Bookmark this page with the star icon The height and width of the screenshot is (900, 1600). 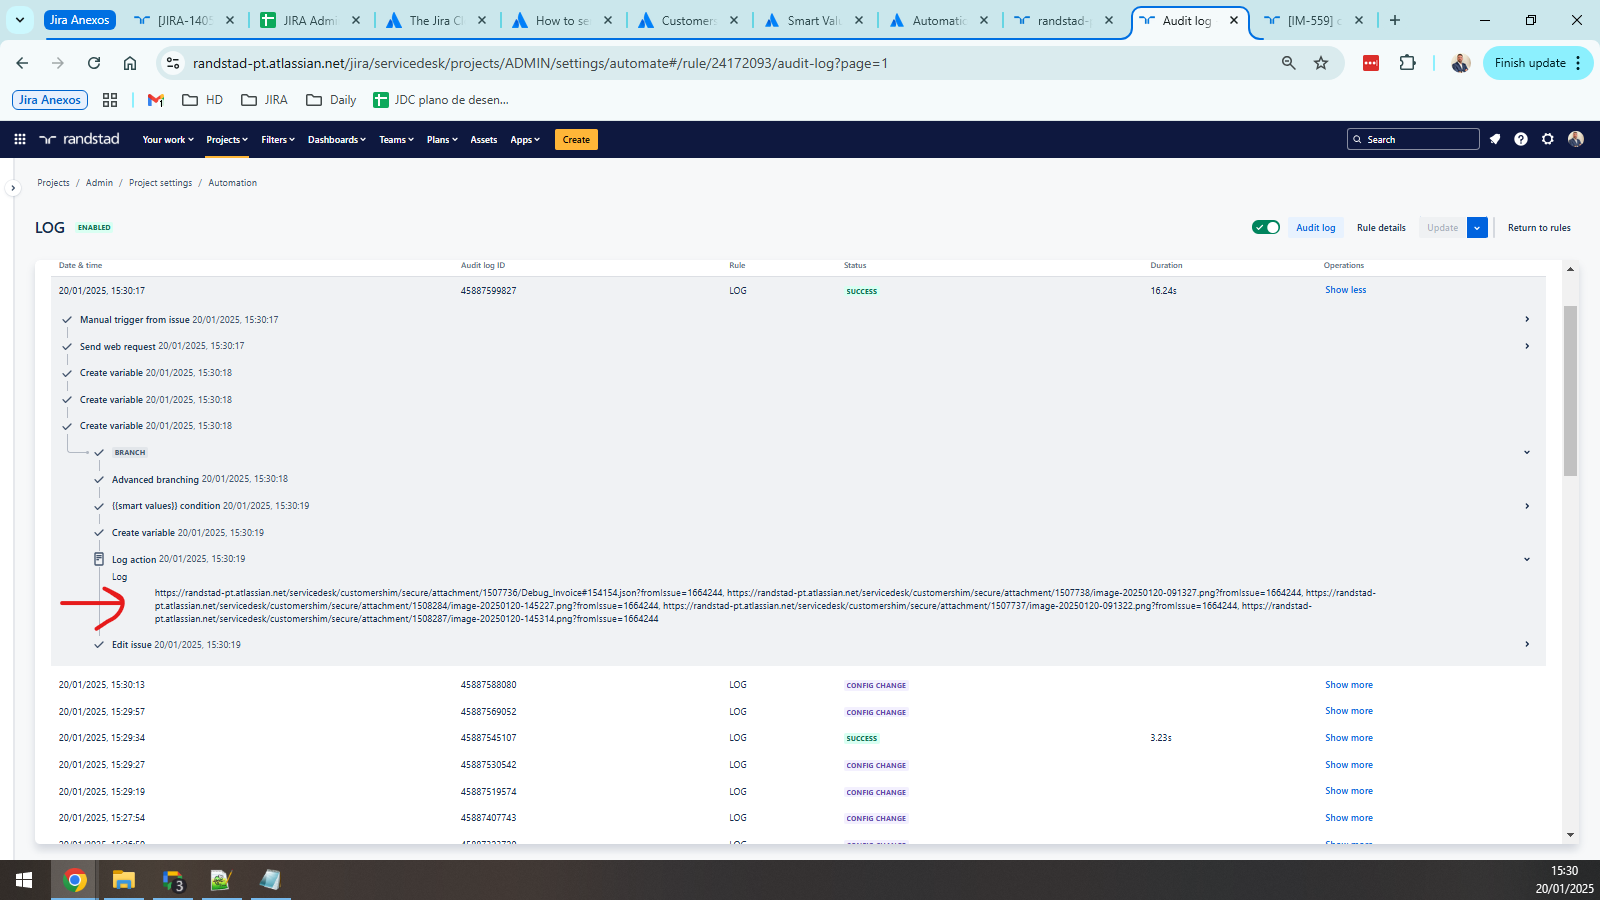[1321, 63]
